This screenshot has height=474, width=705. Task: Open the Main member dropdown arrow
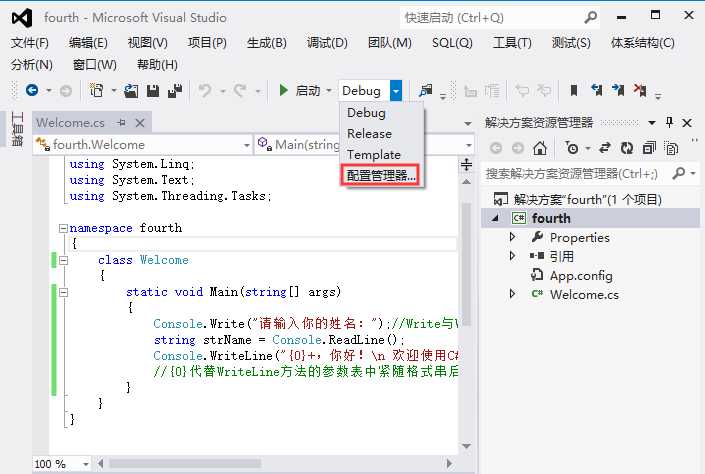click(469, 145)
